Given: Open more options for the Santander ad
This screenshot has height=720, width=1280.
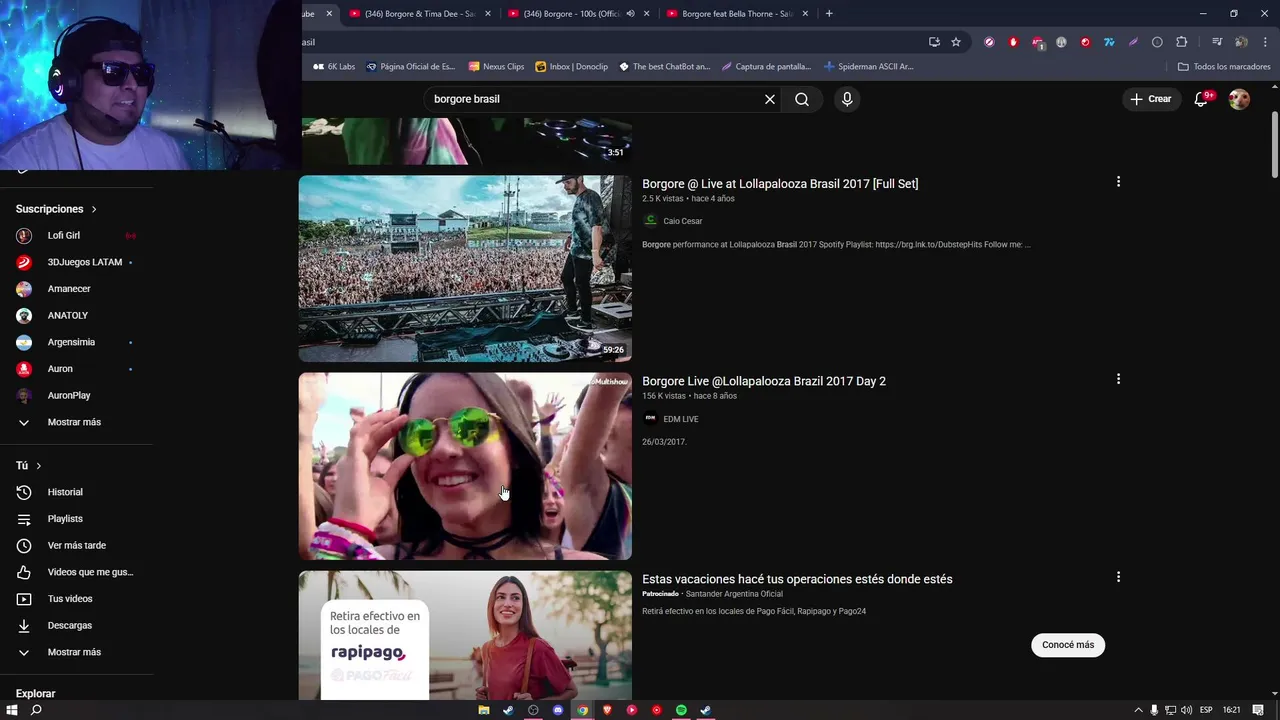Looking at the screenshot, I should [x=1118, y=577].
